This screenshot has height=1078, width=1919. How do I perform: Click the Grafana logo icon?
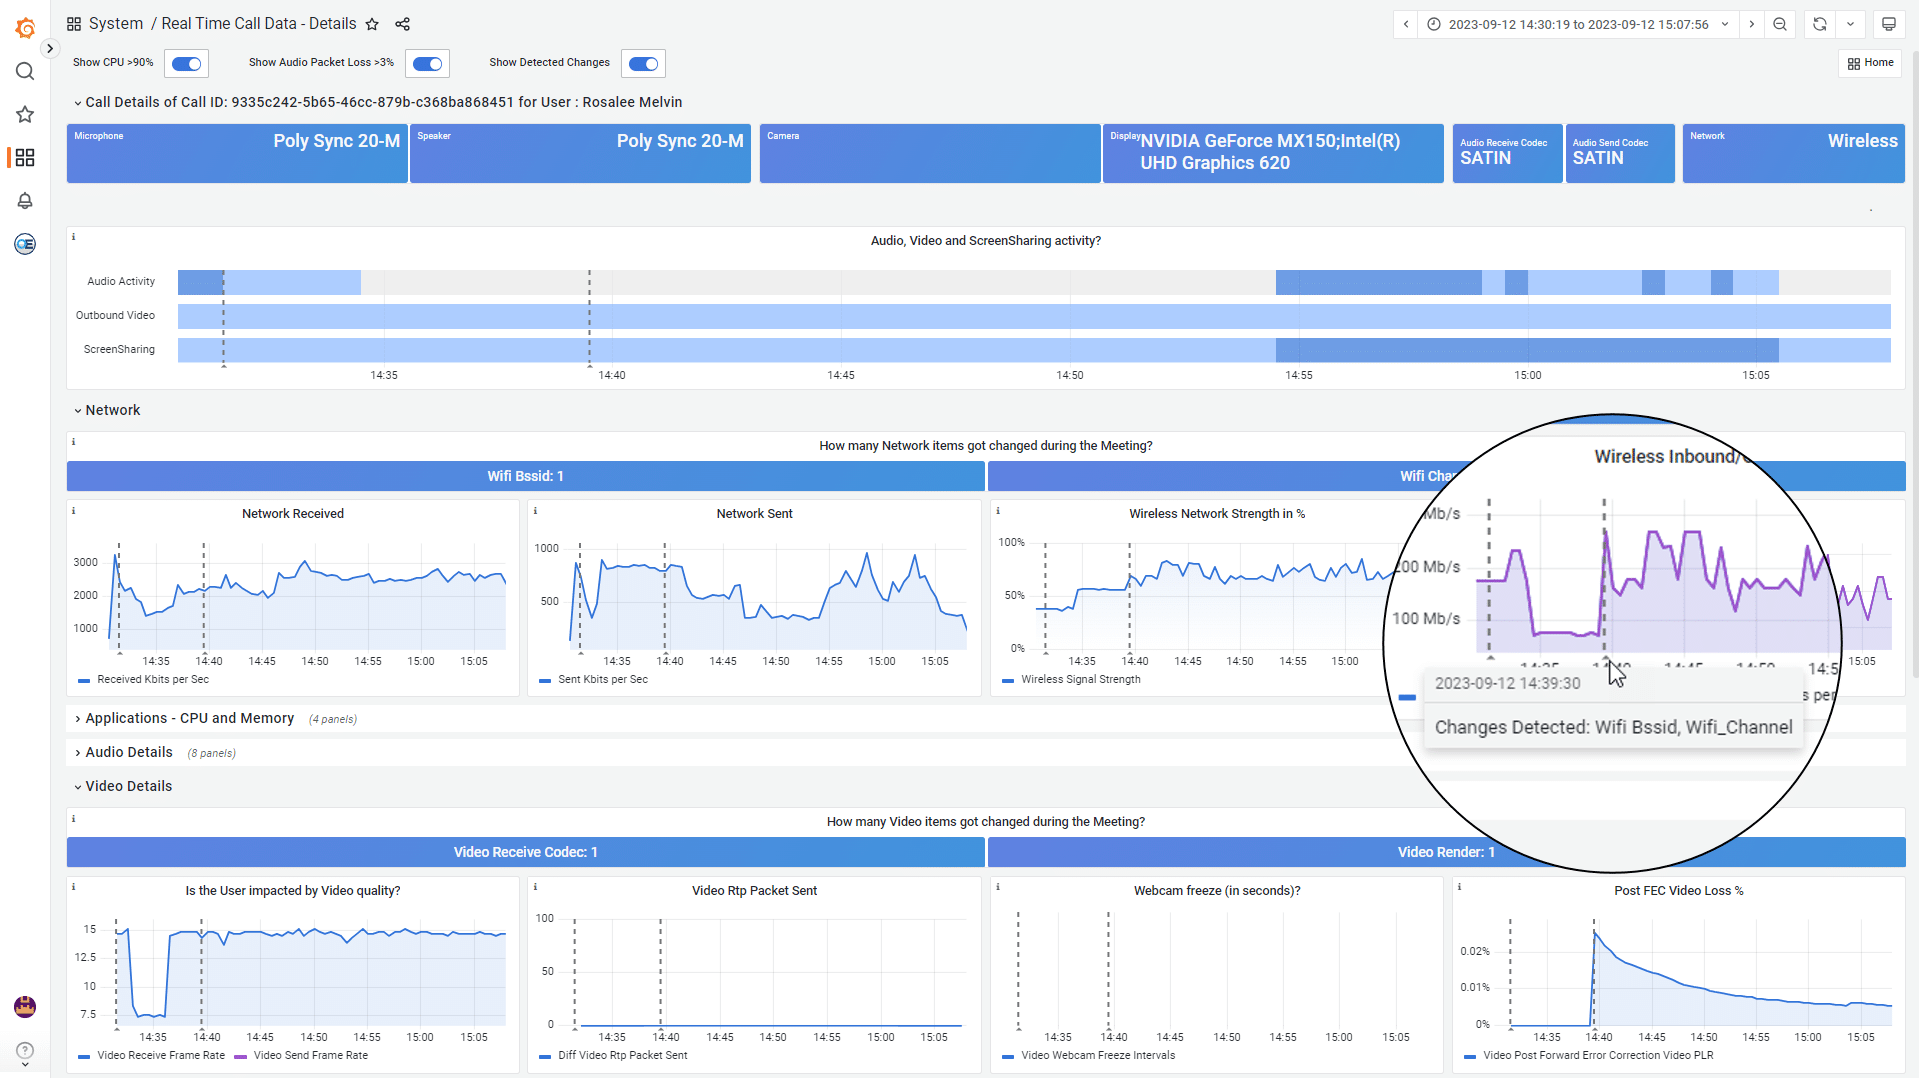25,28
